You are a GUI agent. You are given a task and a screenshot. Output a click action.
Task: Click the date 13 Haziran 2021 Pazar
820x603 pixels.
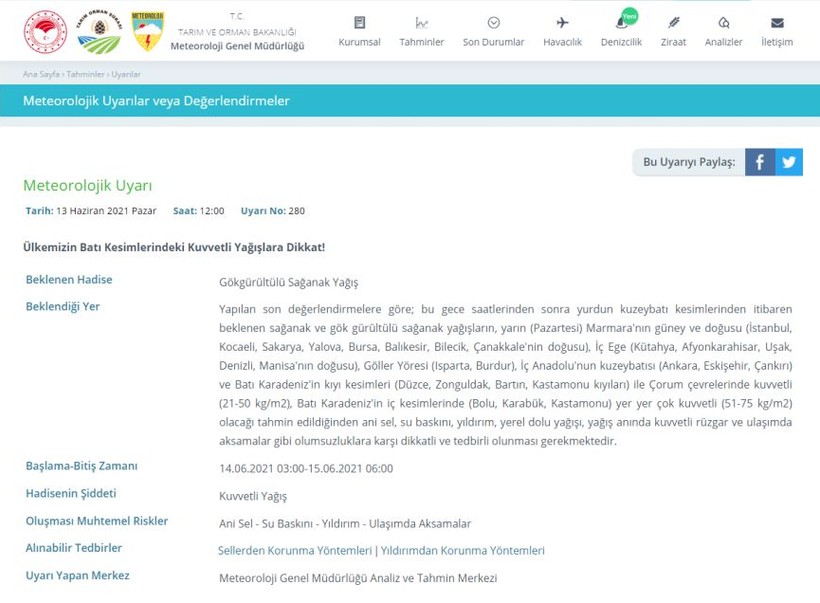(106, 211)
